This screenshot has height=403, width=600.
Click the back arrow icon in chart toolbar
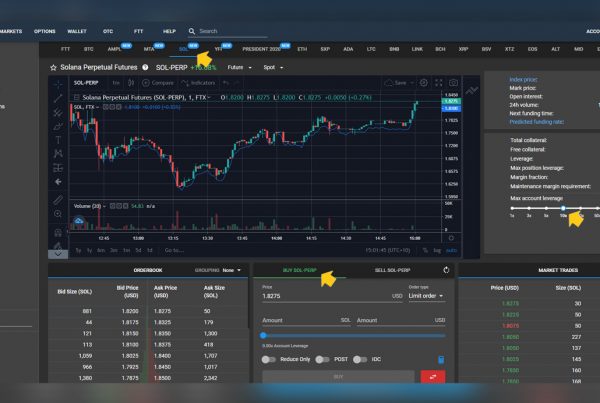pos(58,182)
